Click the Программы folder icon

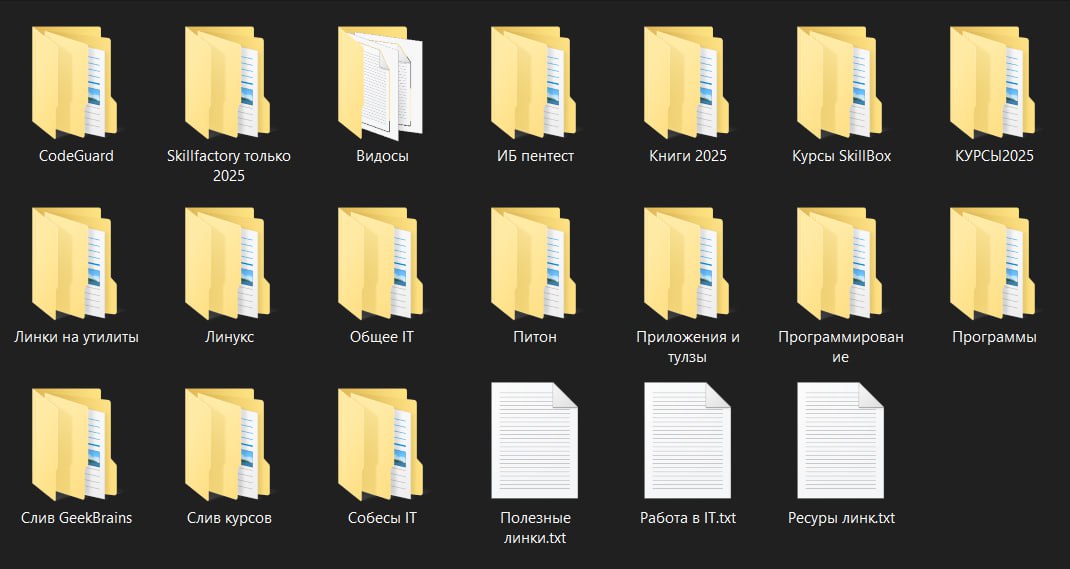pos(993,264)
